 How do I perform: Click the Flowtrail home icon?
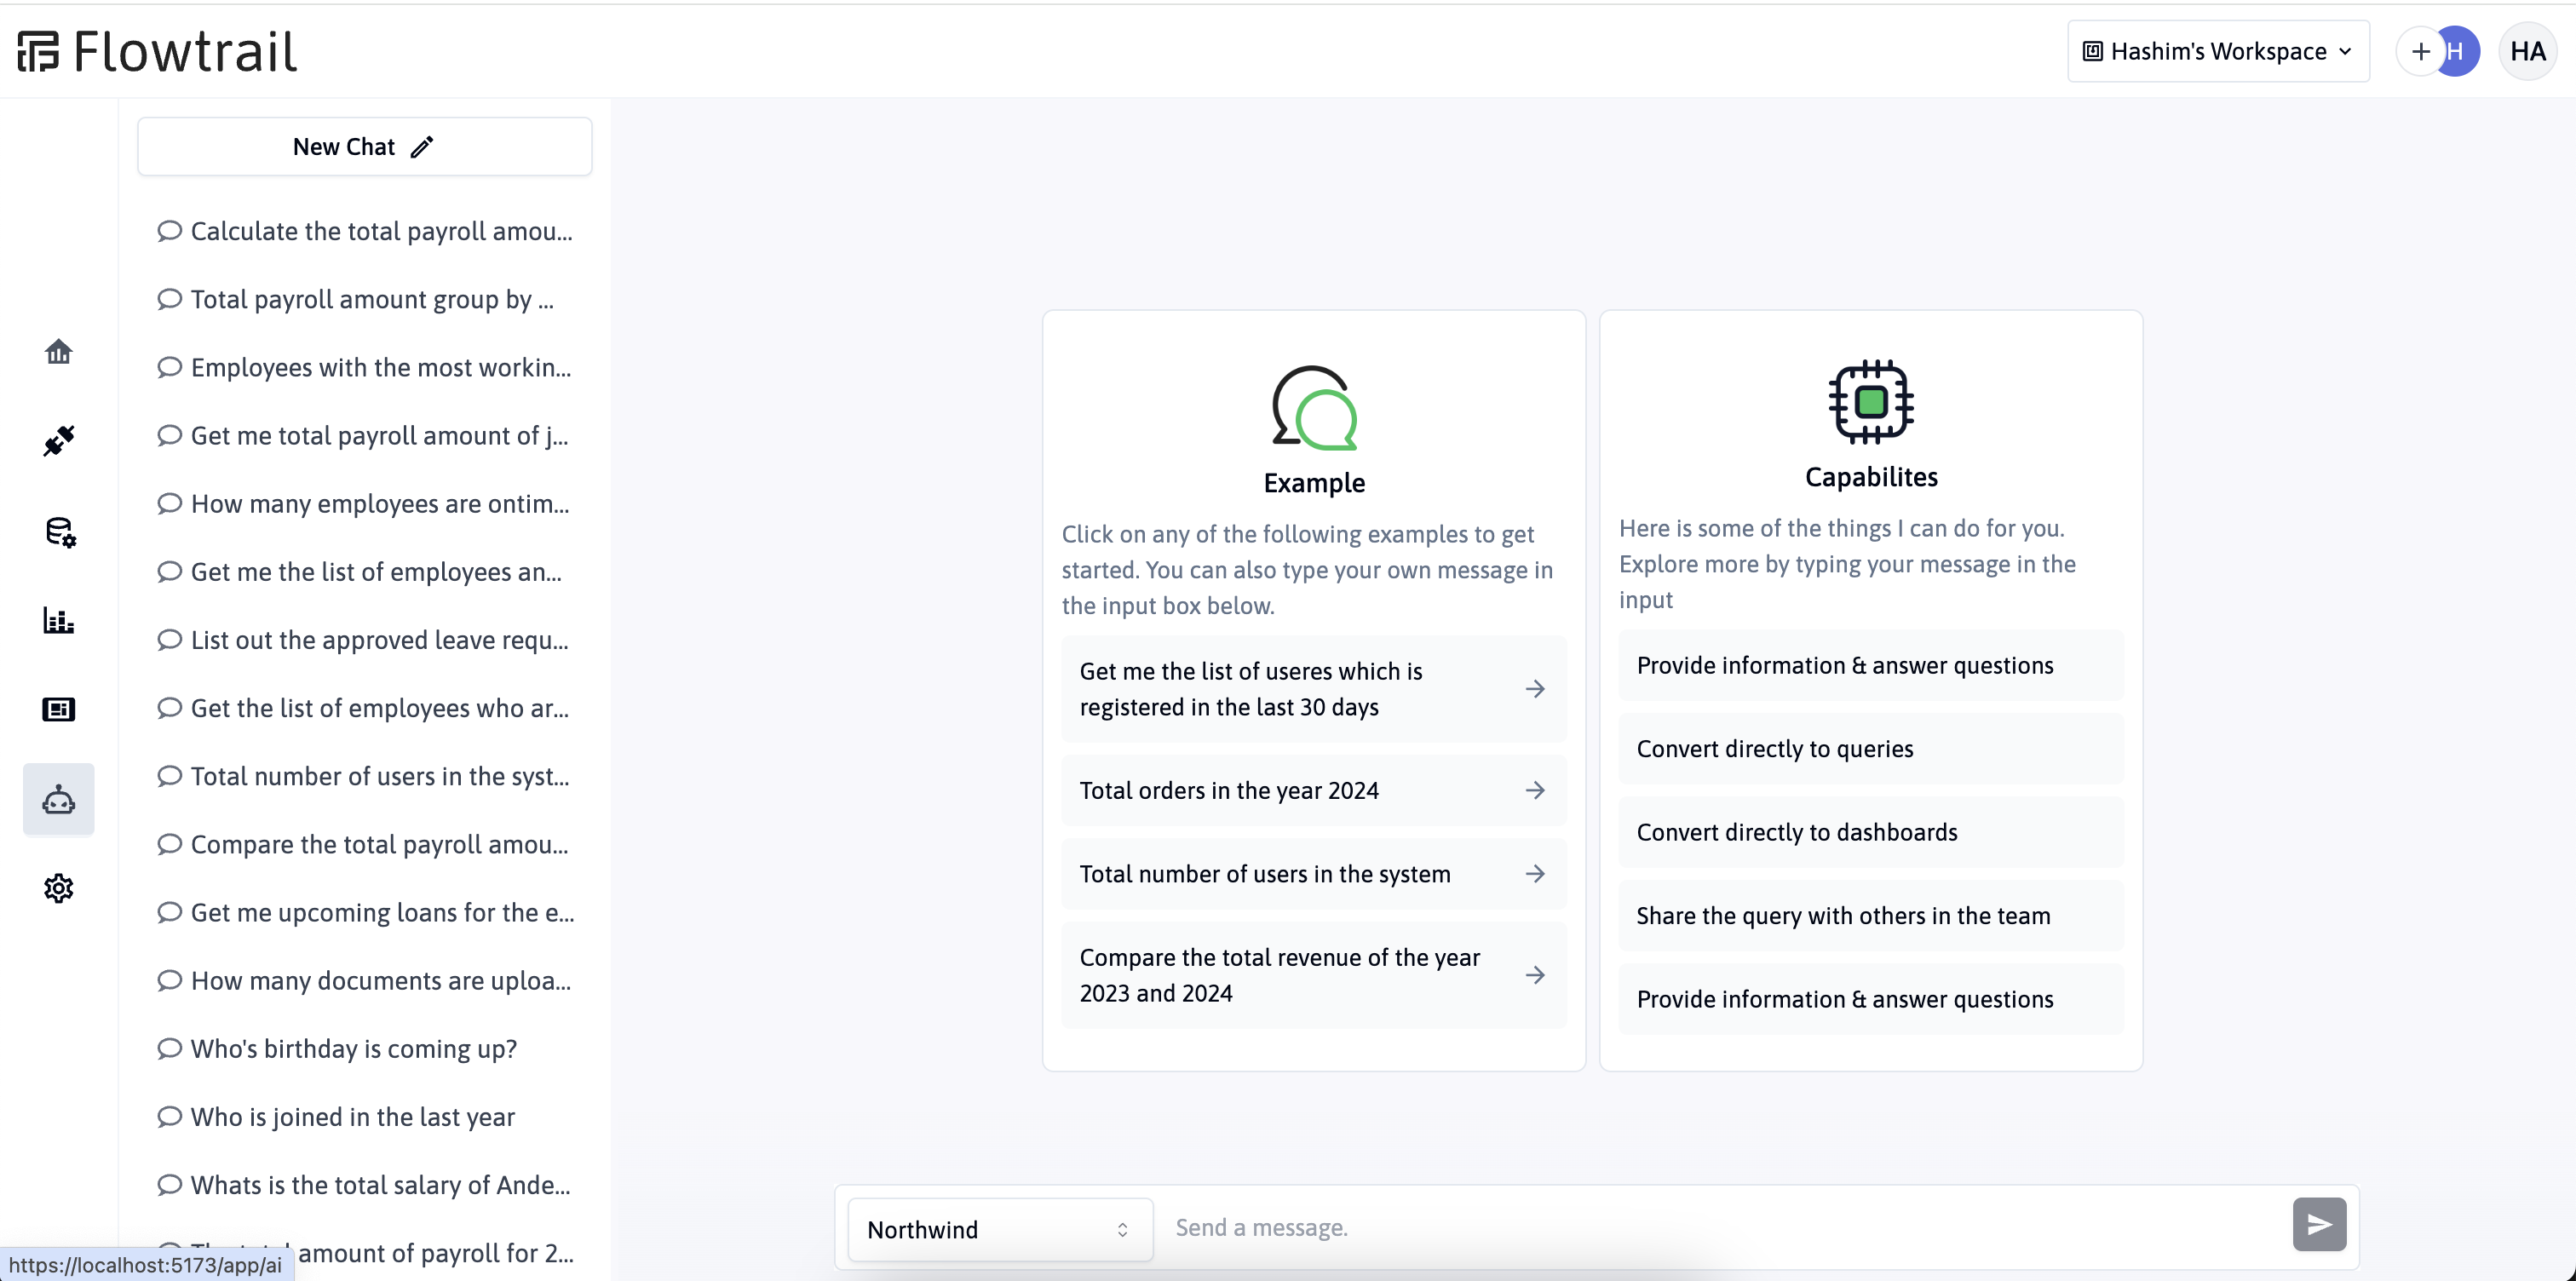tap(59, 352)
